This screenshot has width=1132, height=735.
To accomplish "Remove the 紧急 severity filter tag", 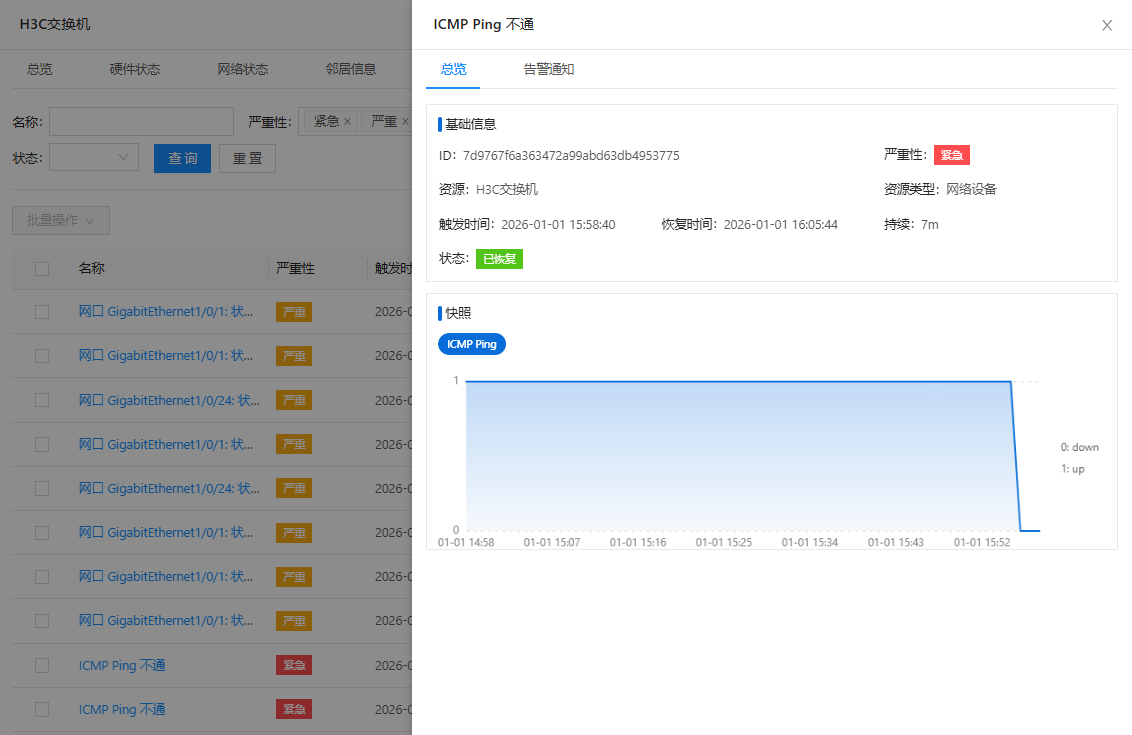I will click(x=347, y=121).
